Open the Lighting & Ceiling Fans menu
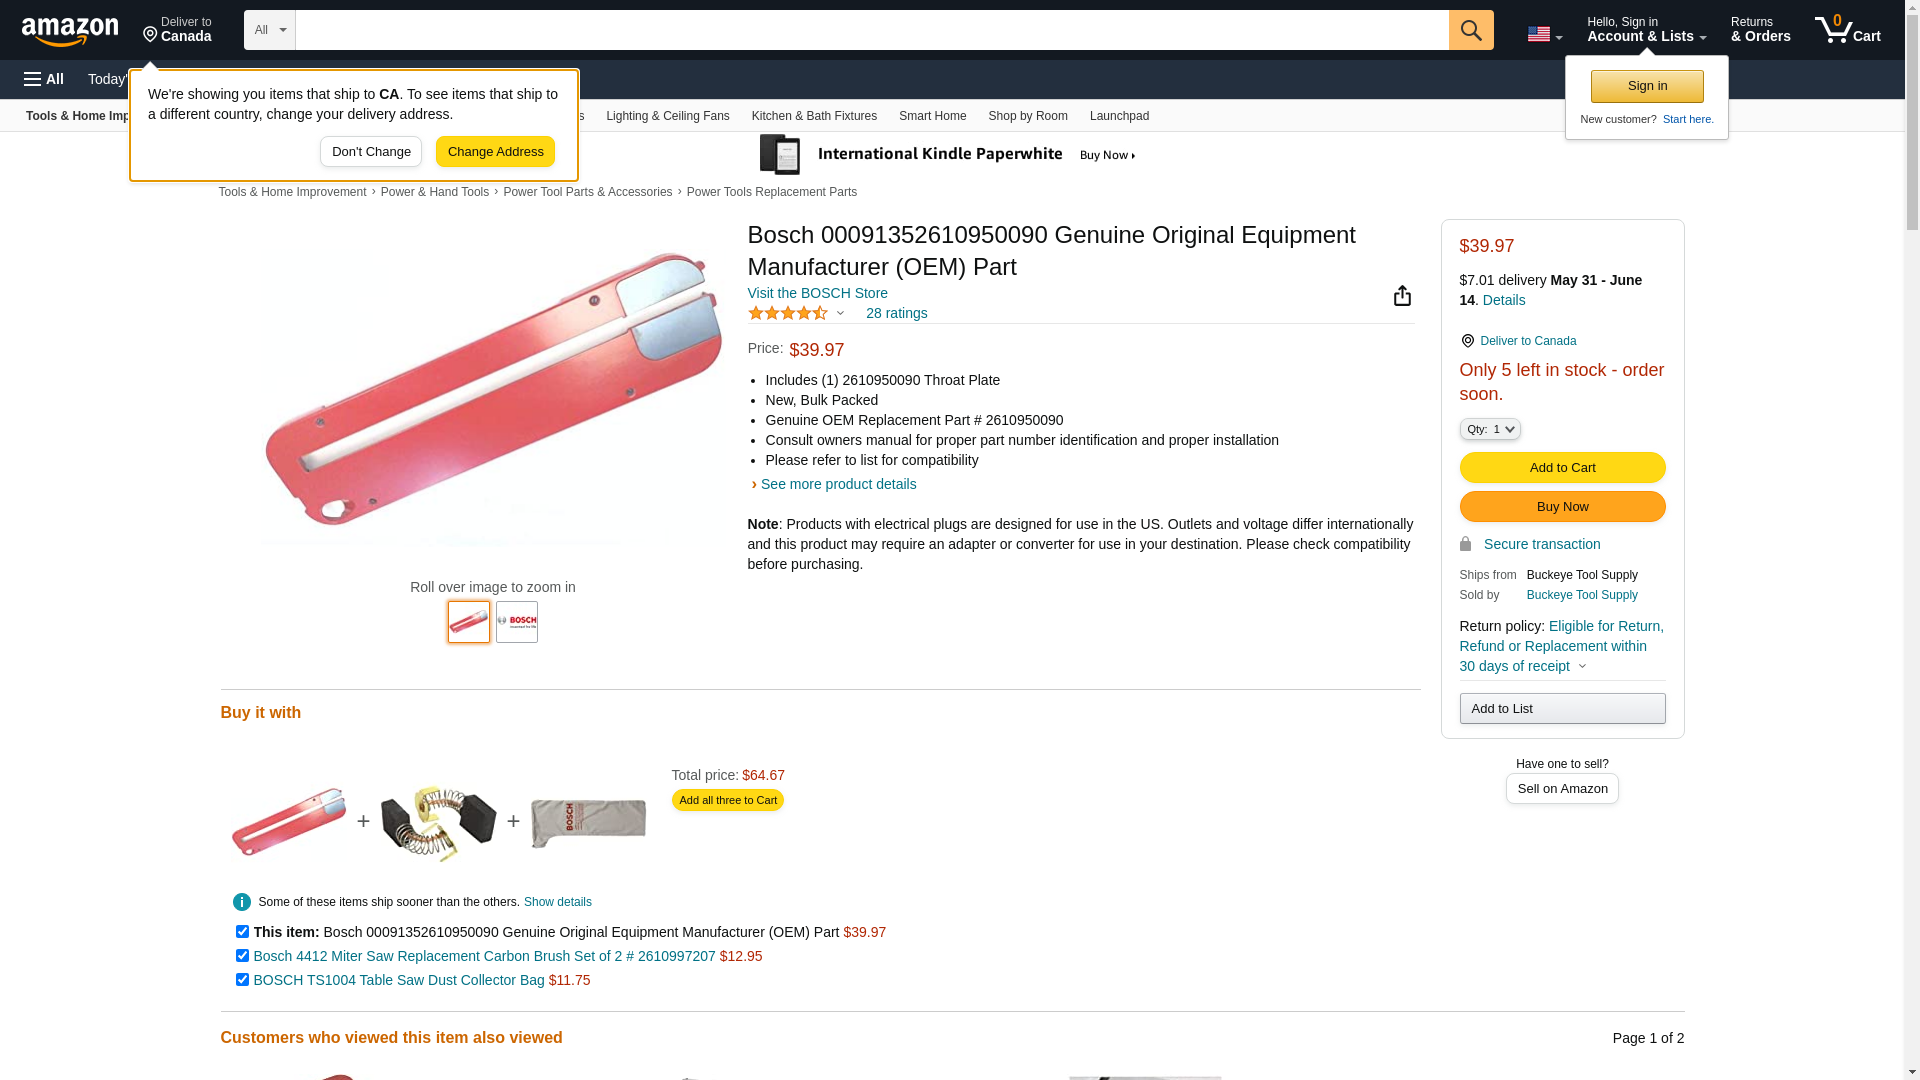Screen dimensions: 1920x1080 pyautogui.click(x=667, y=116)
